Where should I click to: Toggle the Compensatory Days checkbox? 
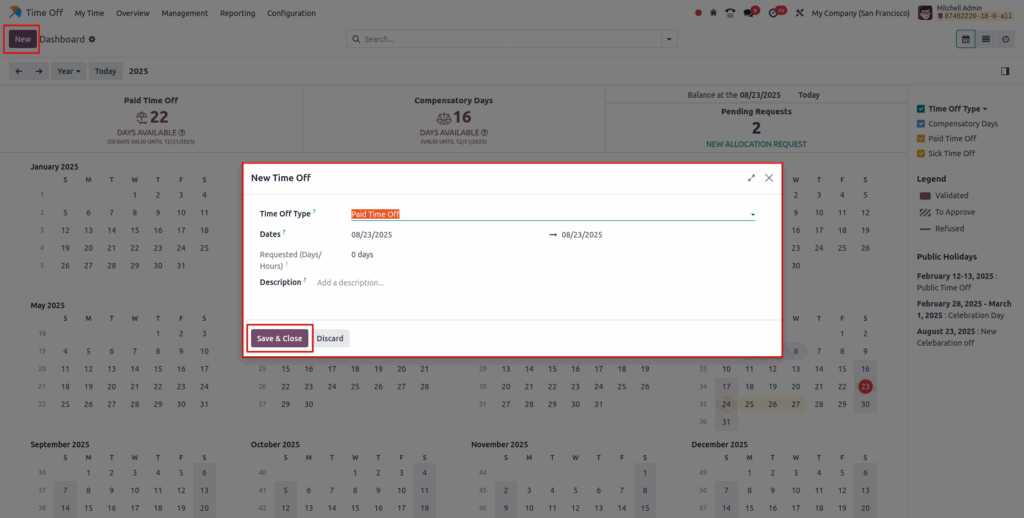[x=921, y=124]
